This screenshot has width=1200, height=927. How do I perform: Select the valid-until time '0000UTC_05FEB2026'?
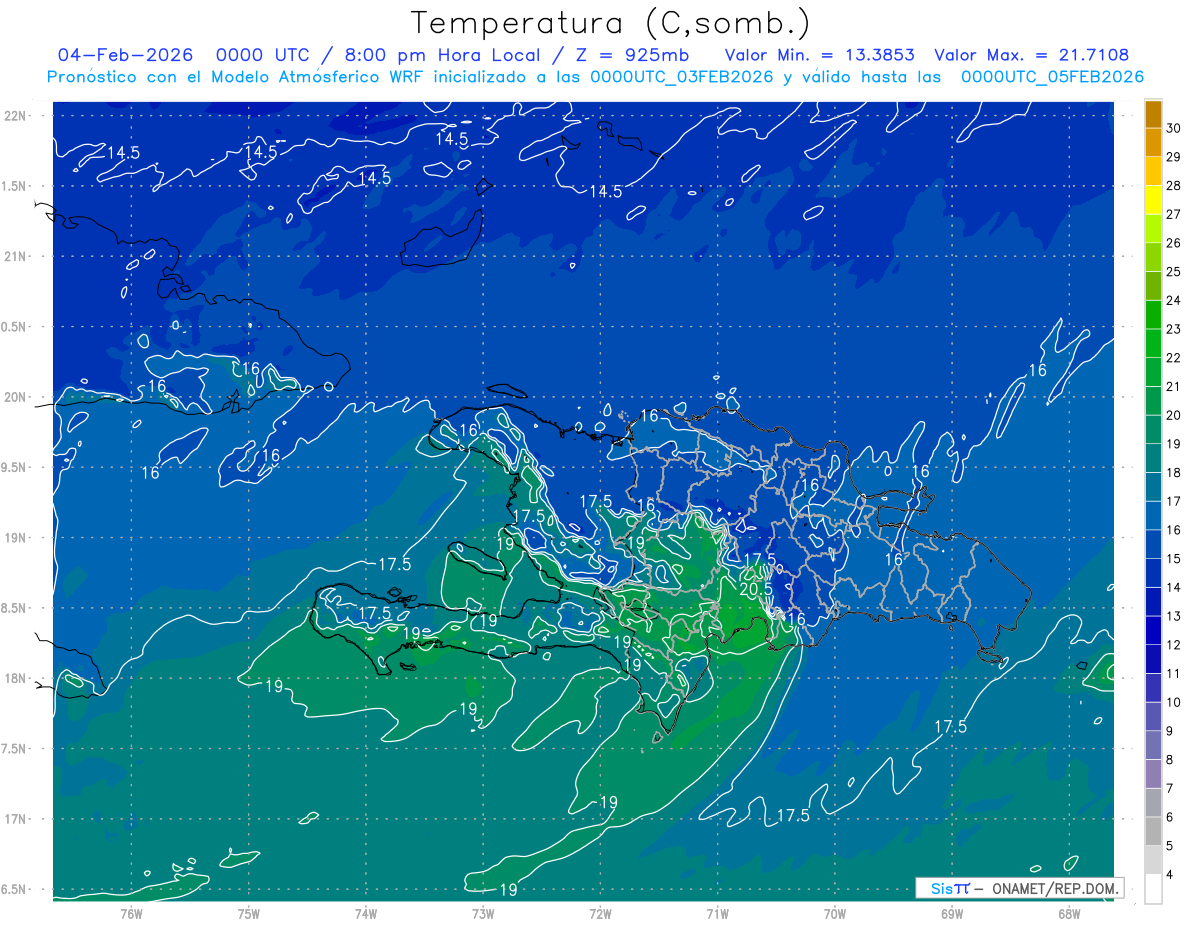pyautogui.click(x=1053, y=77)
